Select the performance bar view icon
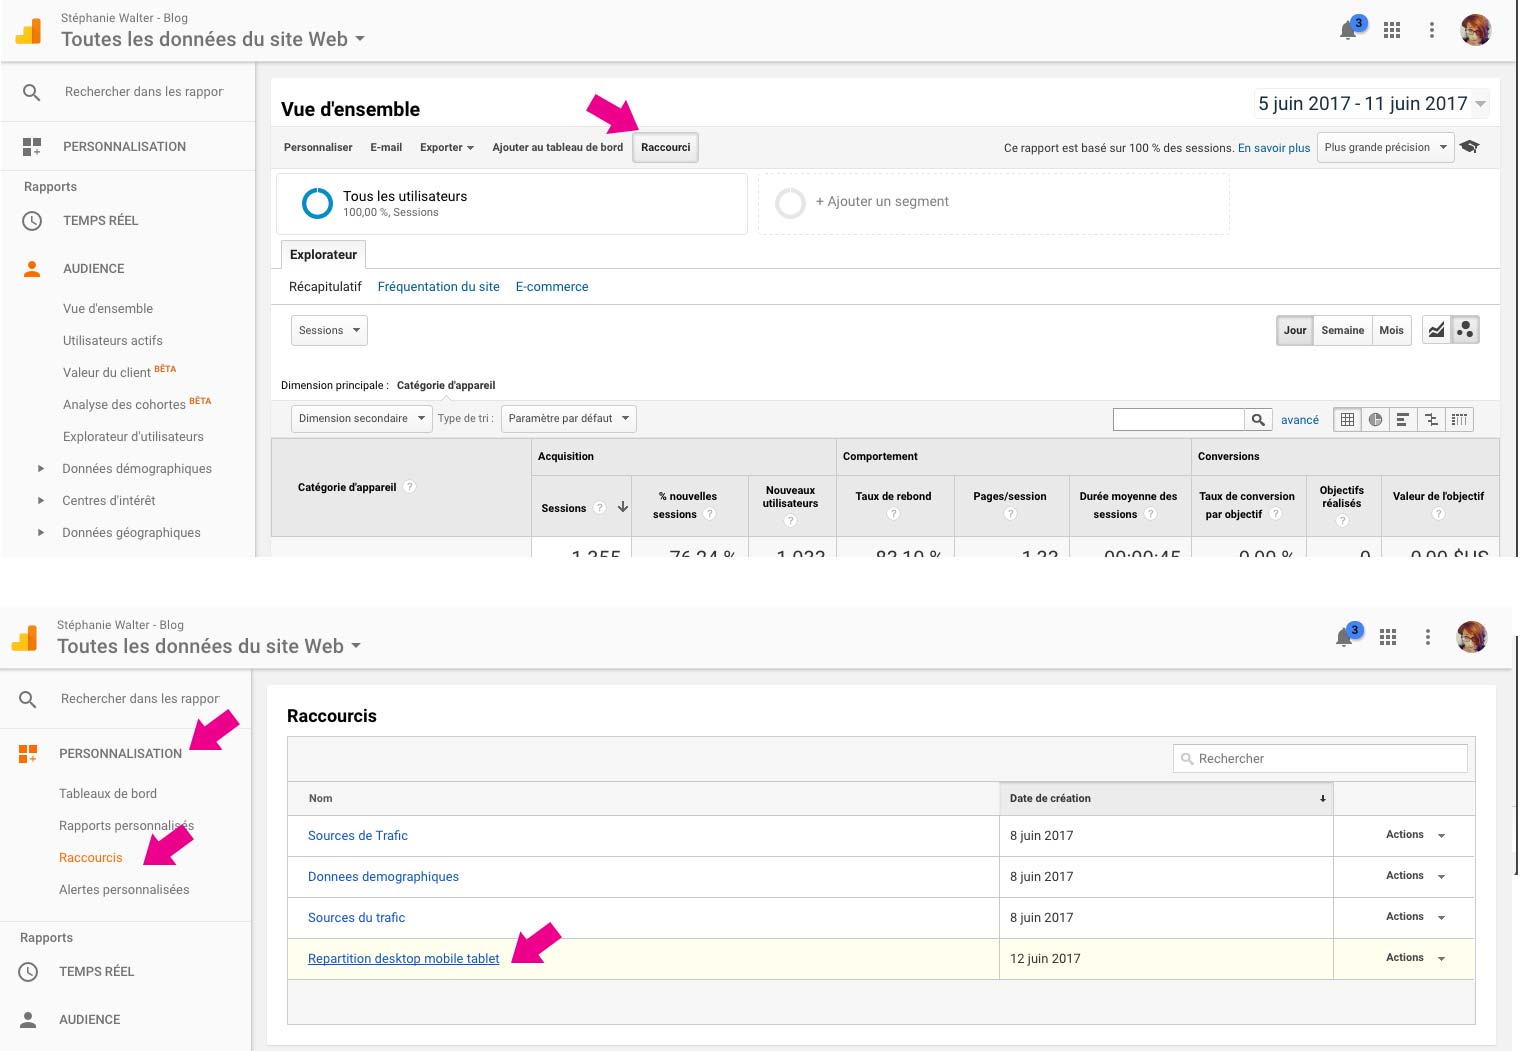Screen dimensions: 1520x1051 1403,420
